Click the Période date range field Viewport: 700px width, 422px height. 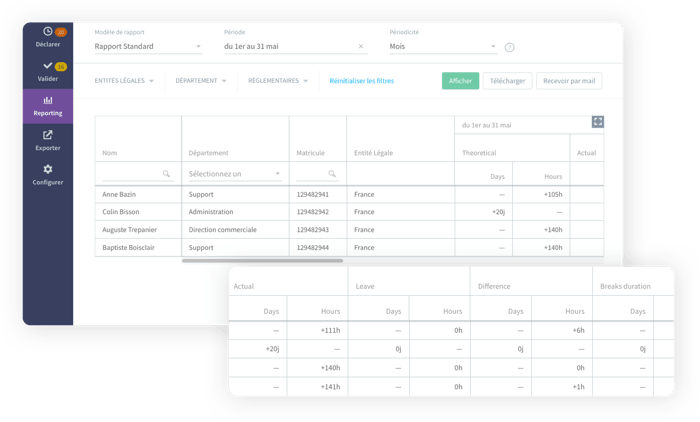pos(295,46)
